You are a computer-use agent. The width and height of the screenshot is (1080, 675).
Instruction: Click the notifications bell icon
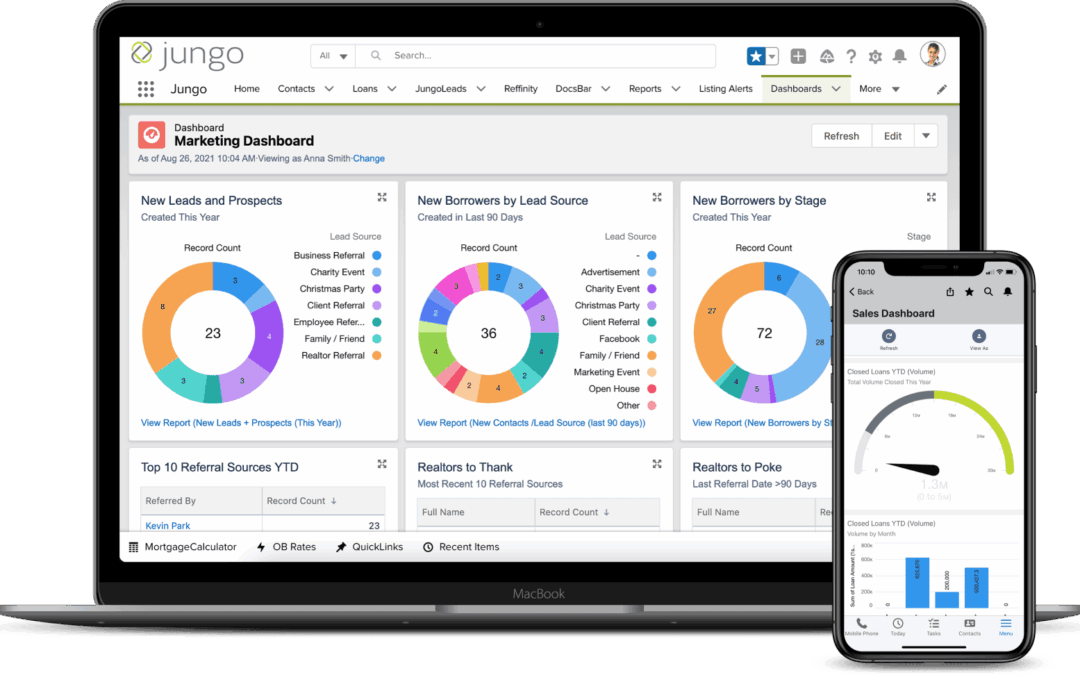[901, 56]
